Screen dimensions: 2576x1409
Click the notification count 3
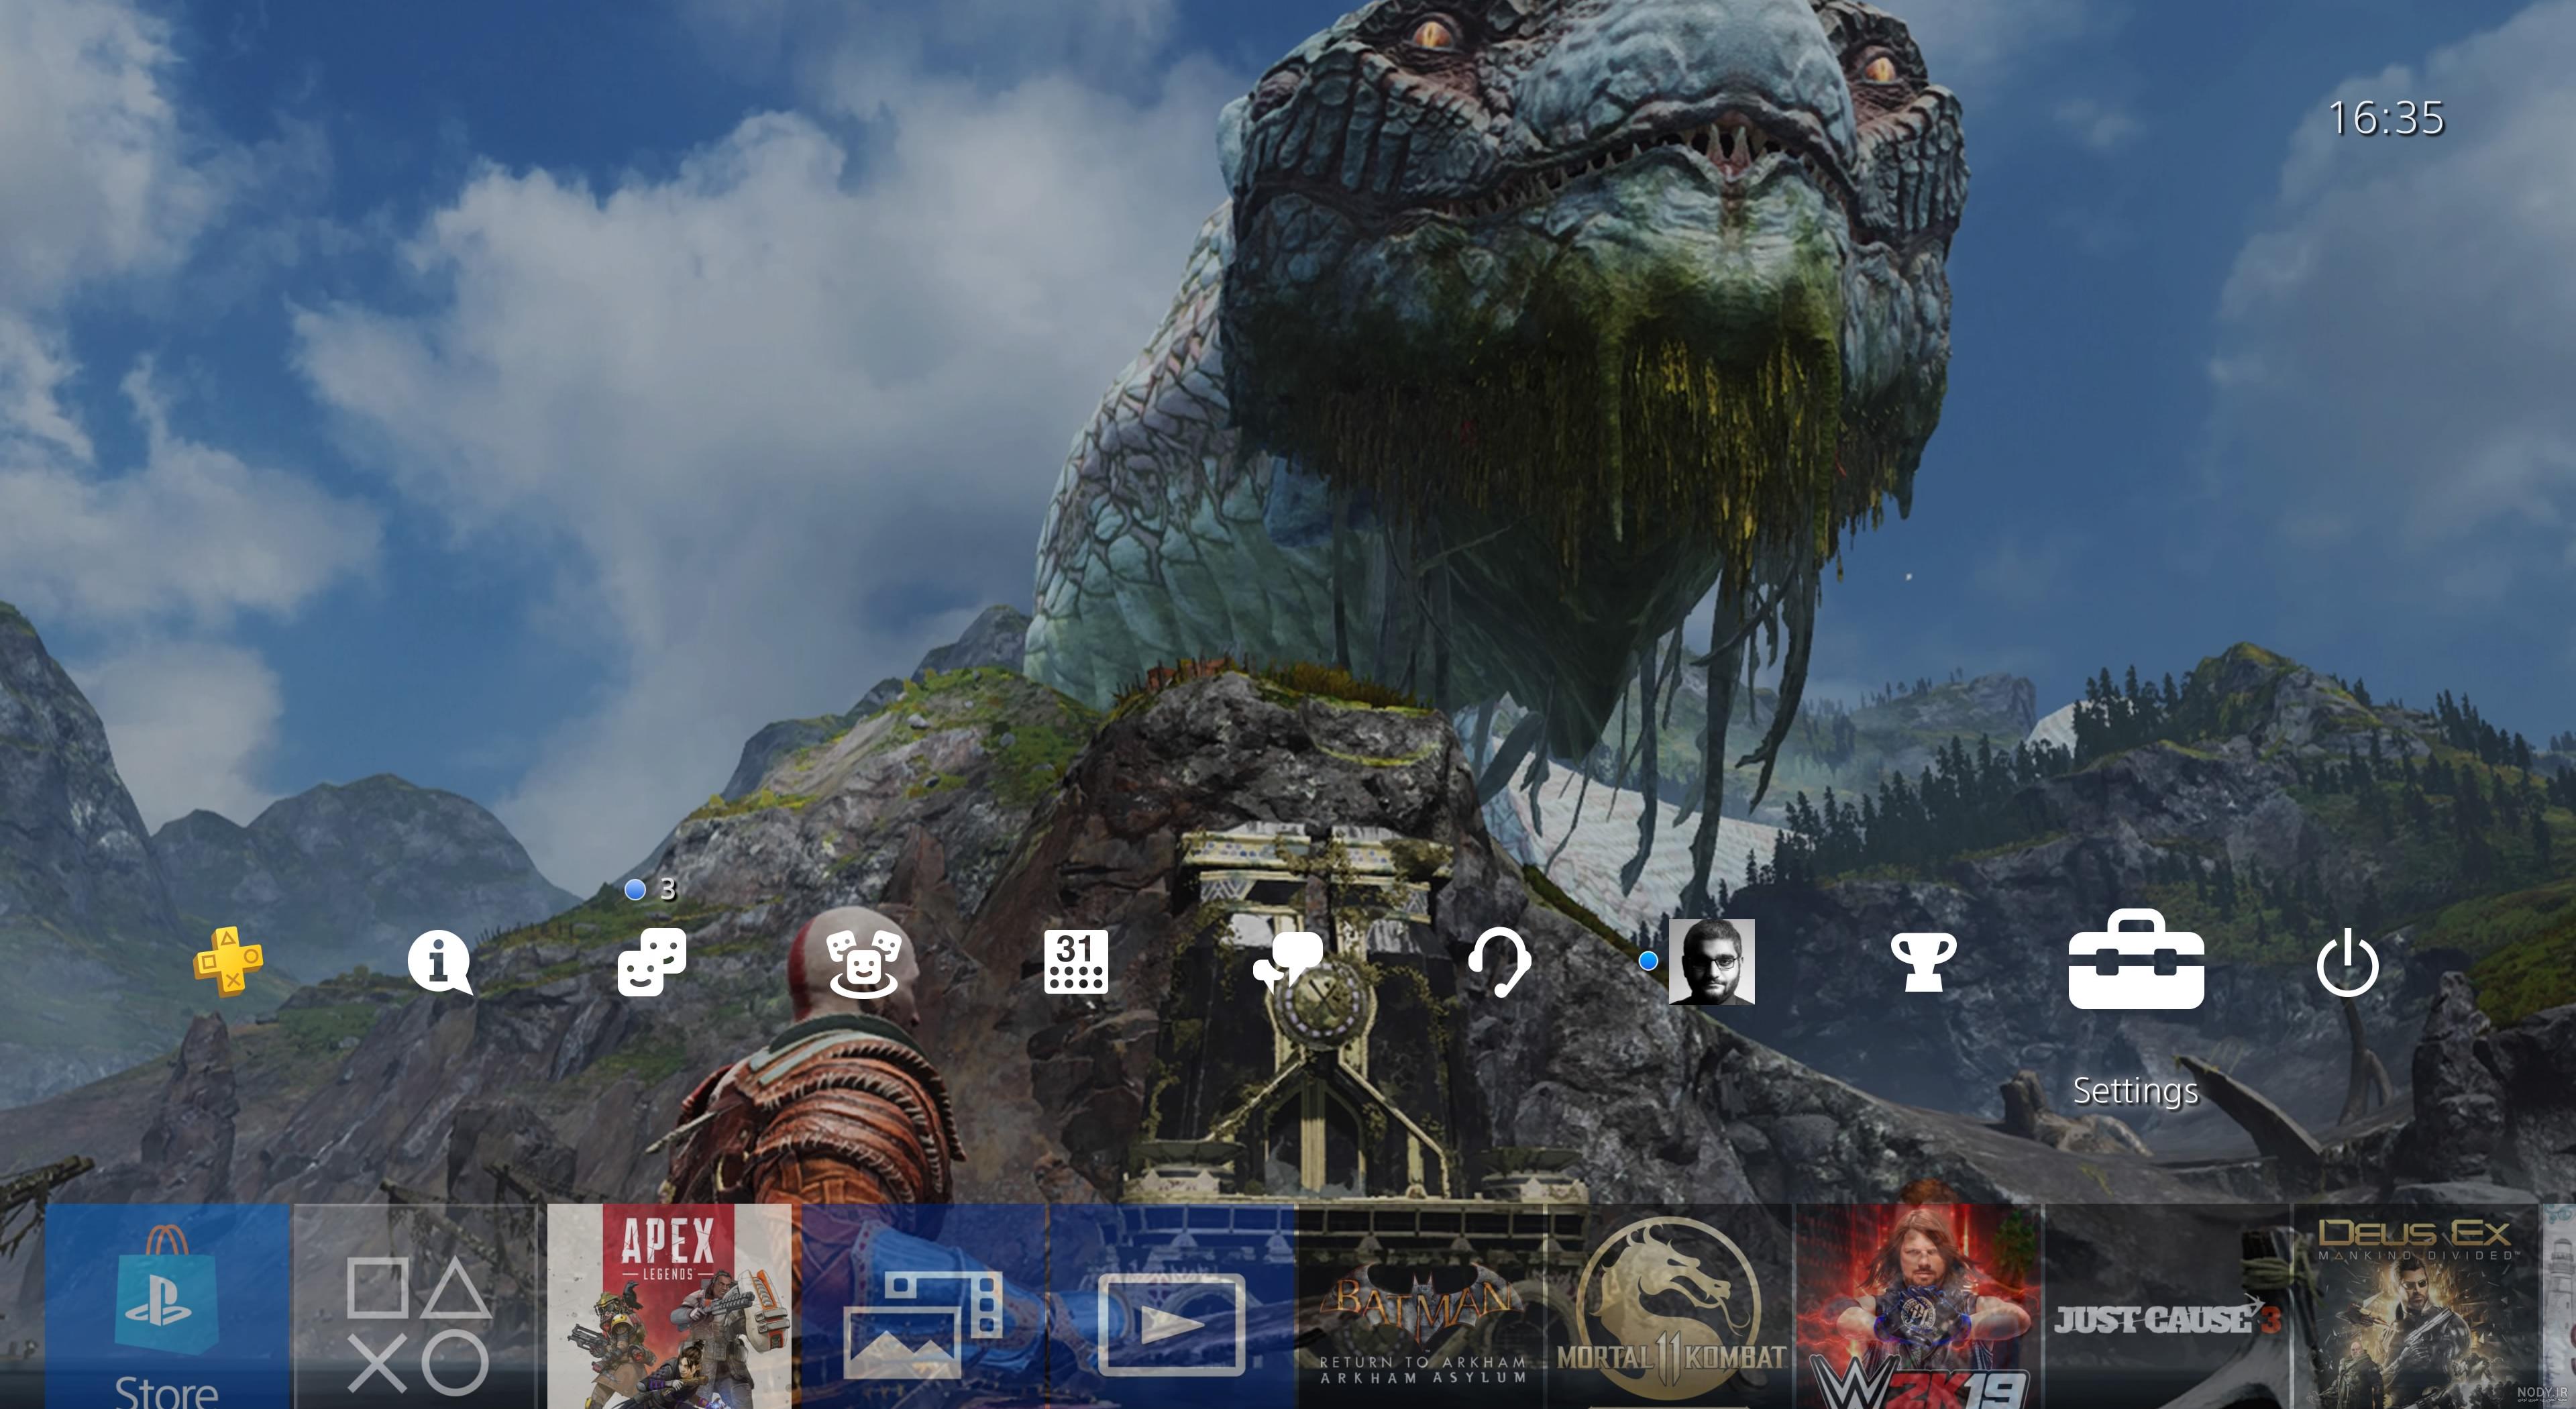[x=668, y=889]
